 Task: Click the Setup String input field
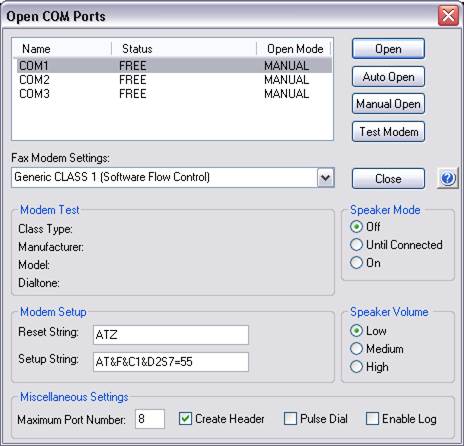pyautogui.click(x=171, y=362)
